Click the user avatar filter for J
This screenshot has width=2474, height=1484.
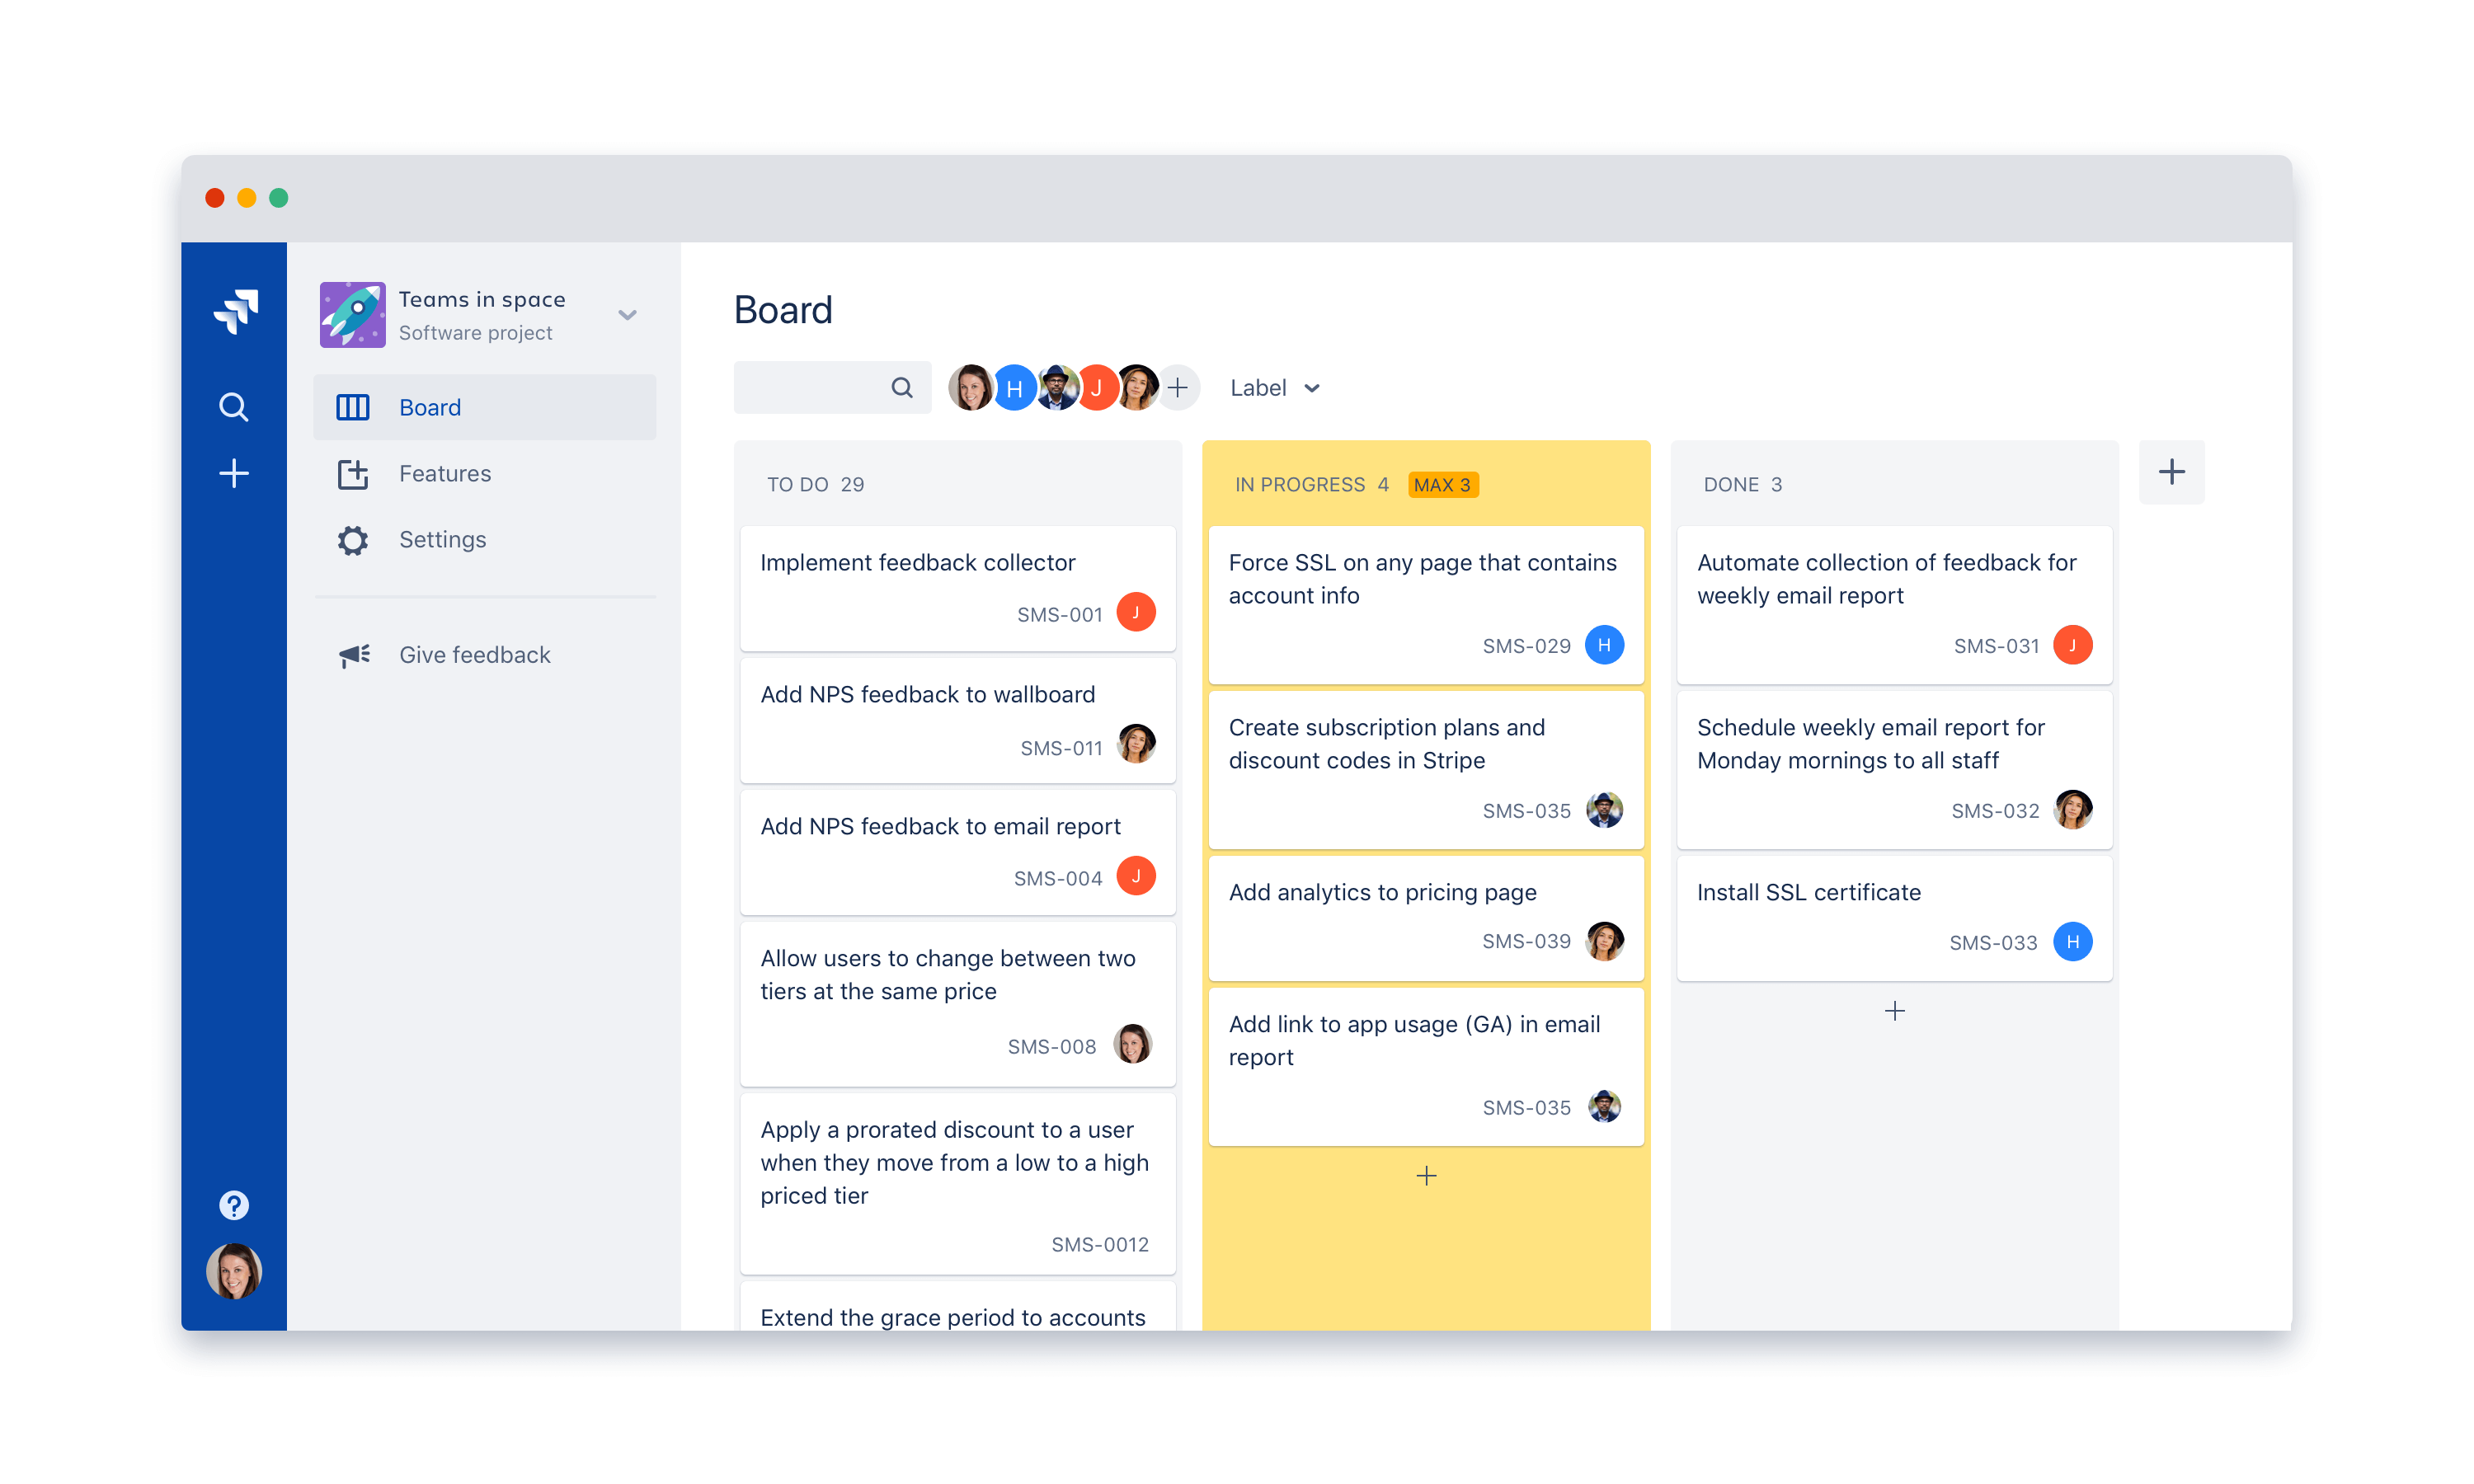pyautogui.click(x=1098, y=387)
